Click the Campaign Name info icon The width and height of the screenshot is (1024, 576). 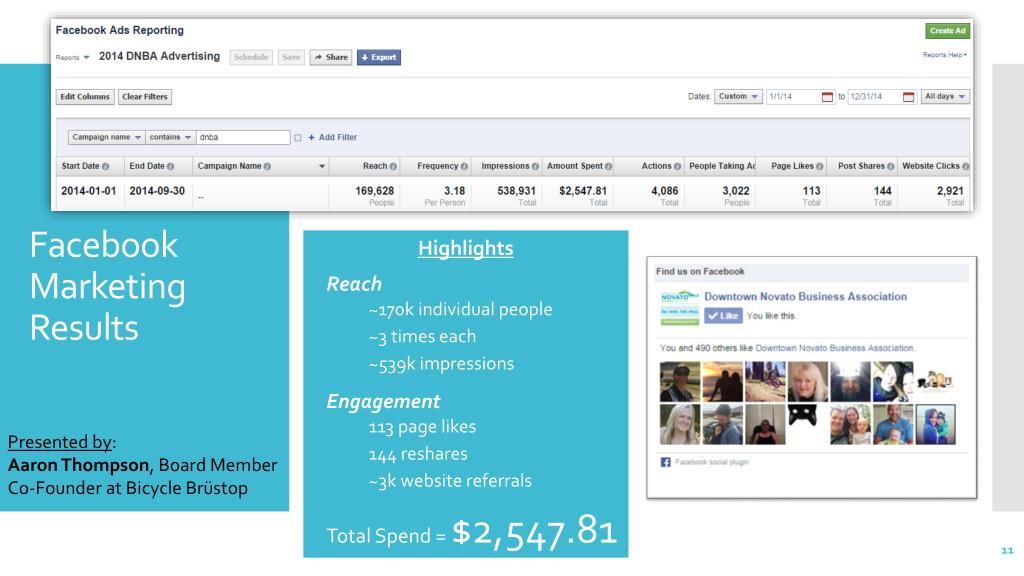pyautogui.click(x=267, y=167)
